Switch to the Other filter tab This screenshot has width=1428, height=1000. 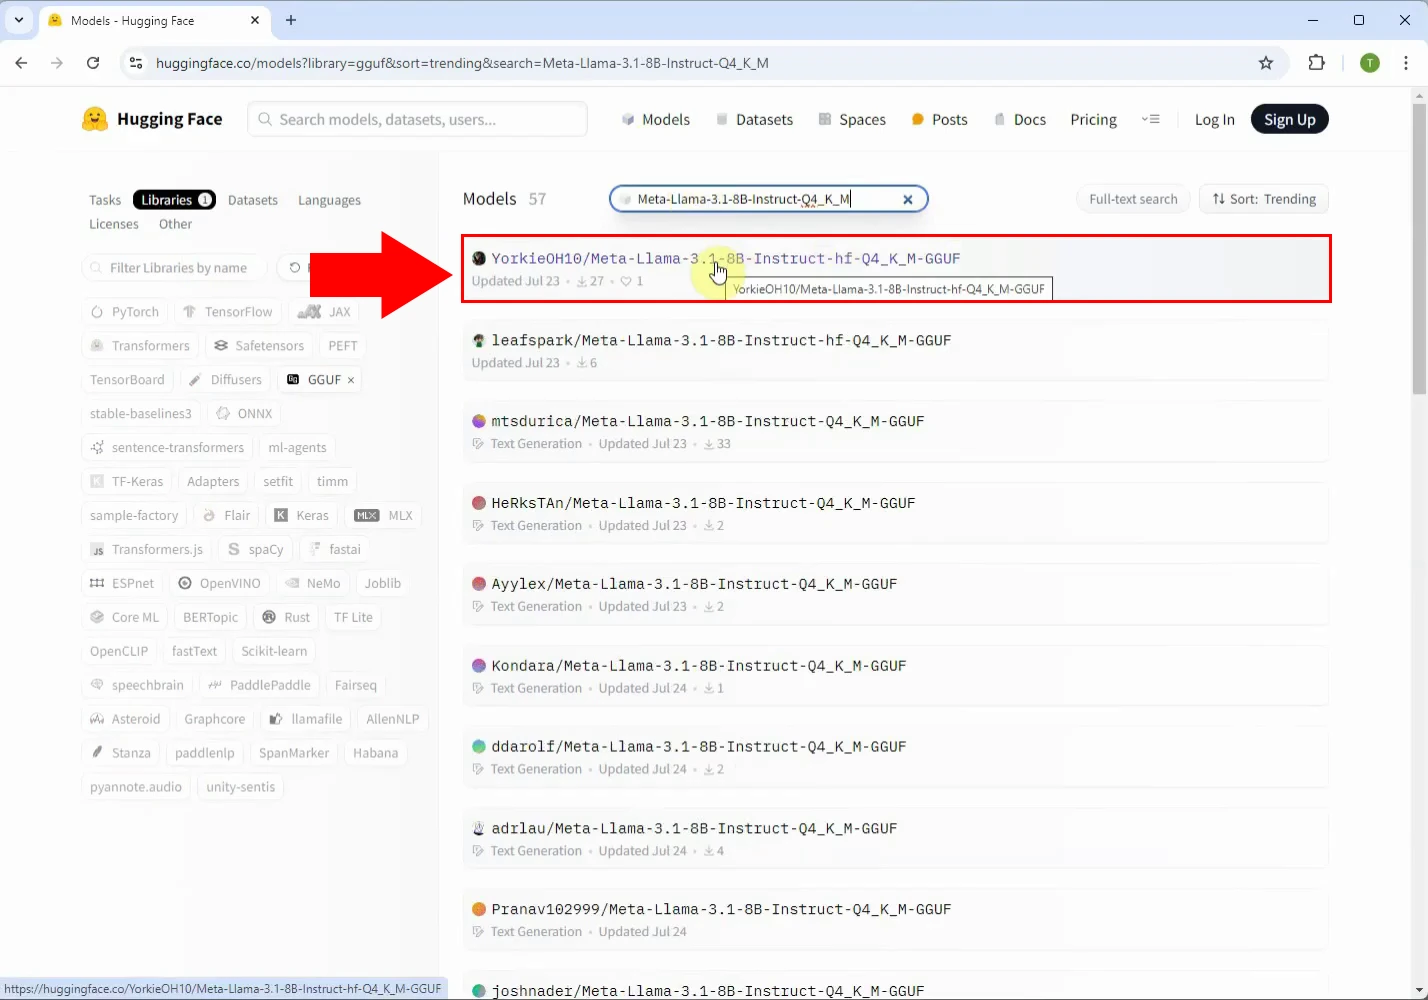click(175, 224)
